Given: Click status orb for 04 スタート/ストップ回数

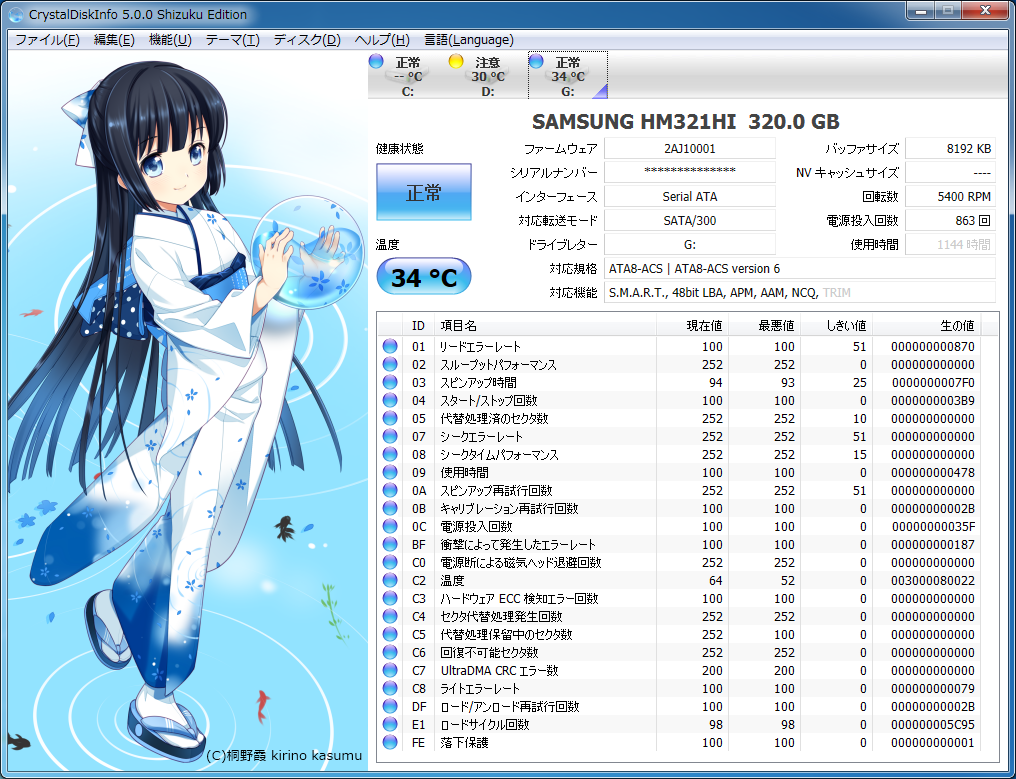Looking at the screenshot, I should tap(390, 401).
